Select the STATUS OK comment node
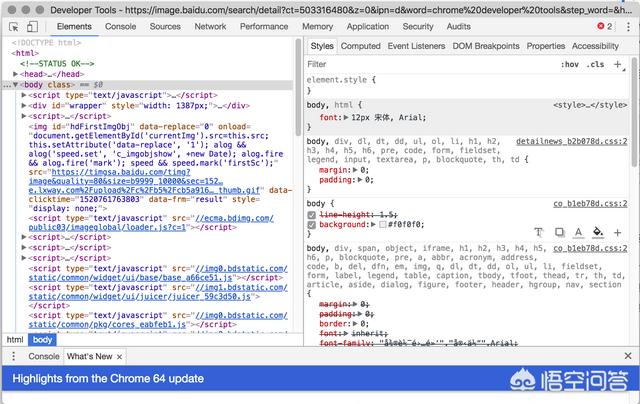Viewport: 640px width, 404px height. coord(57,64)
